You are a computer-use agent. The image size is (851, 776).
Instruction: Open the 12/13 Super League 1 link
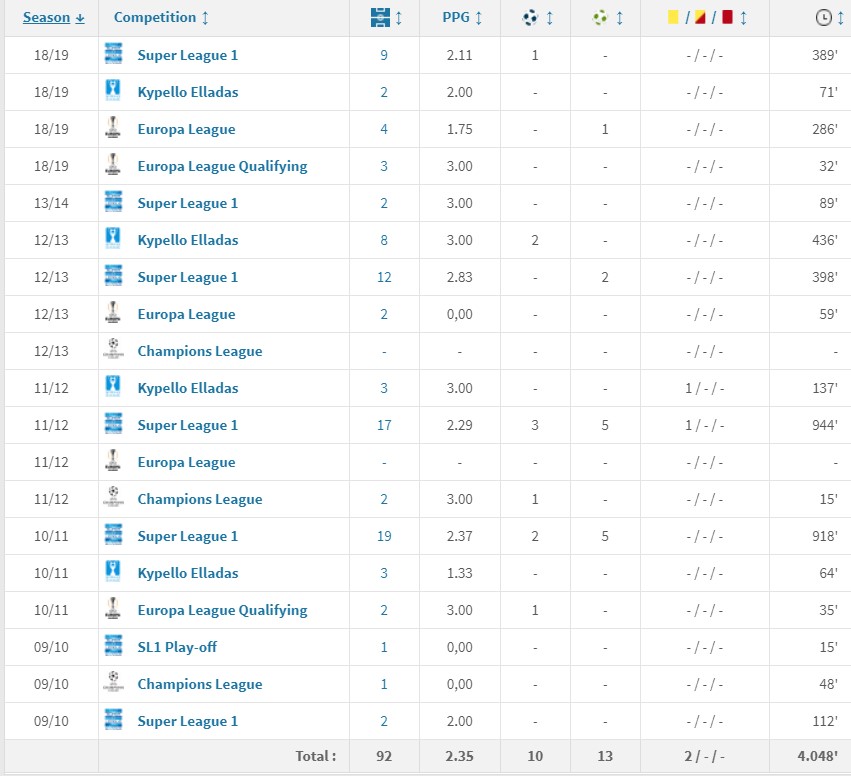point(188,277)
